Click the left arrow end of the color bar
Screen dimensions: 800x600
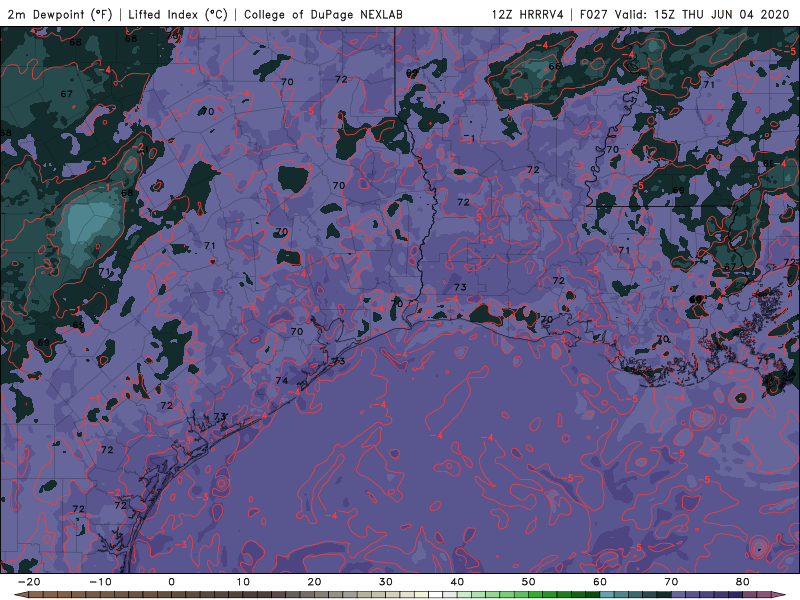[x=20, y=595]
